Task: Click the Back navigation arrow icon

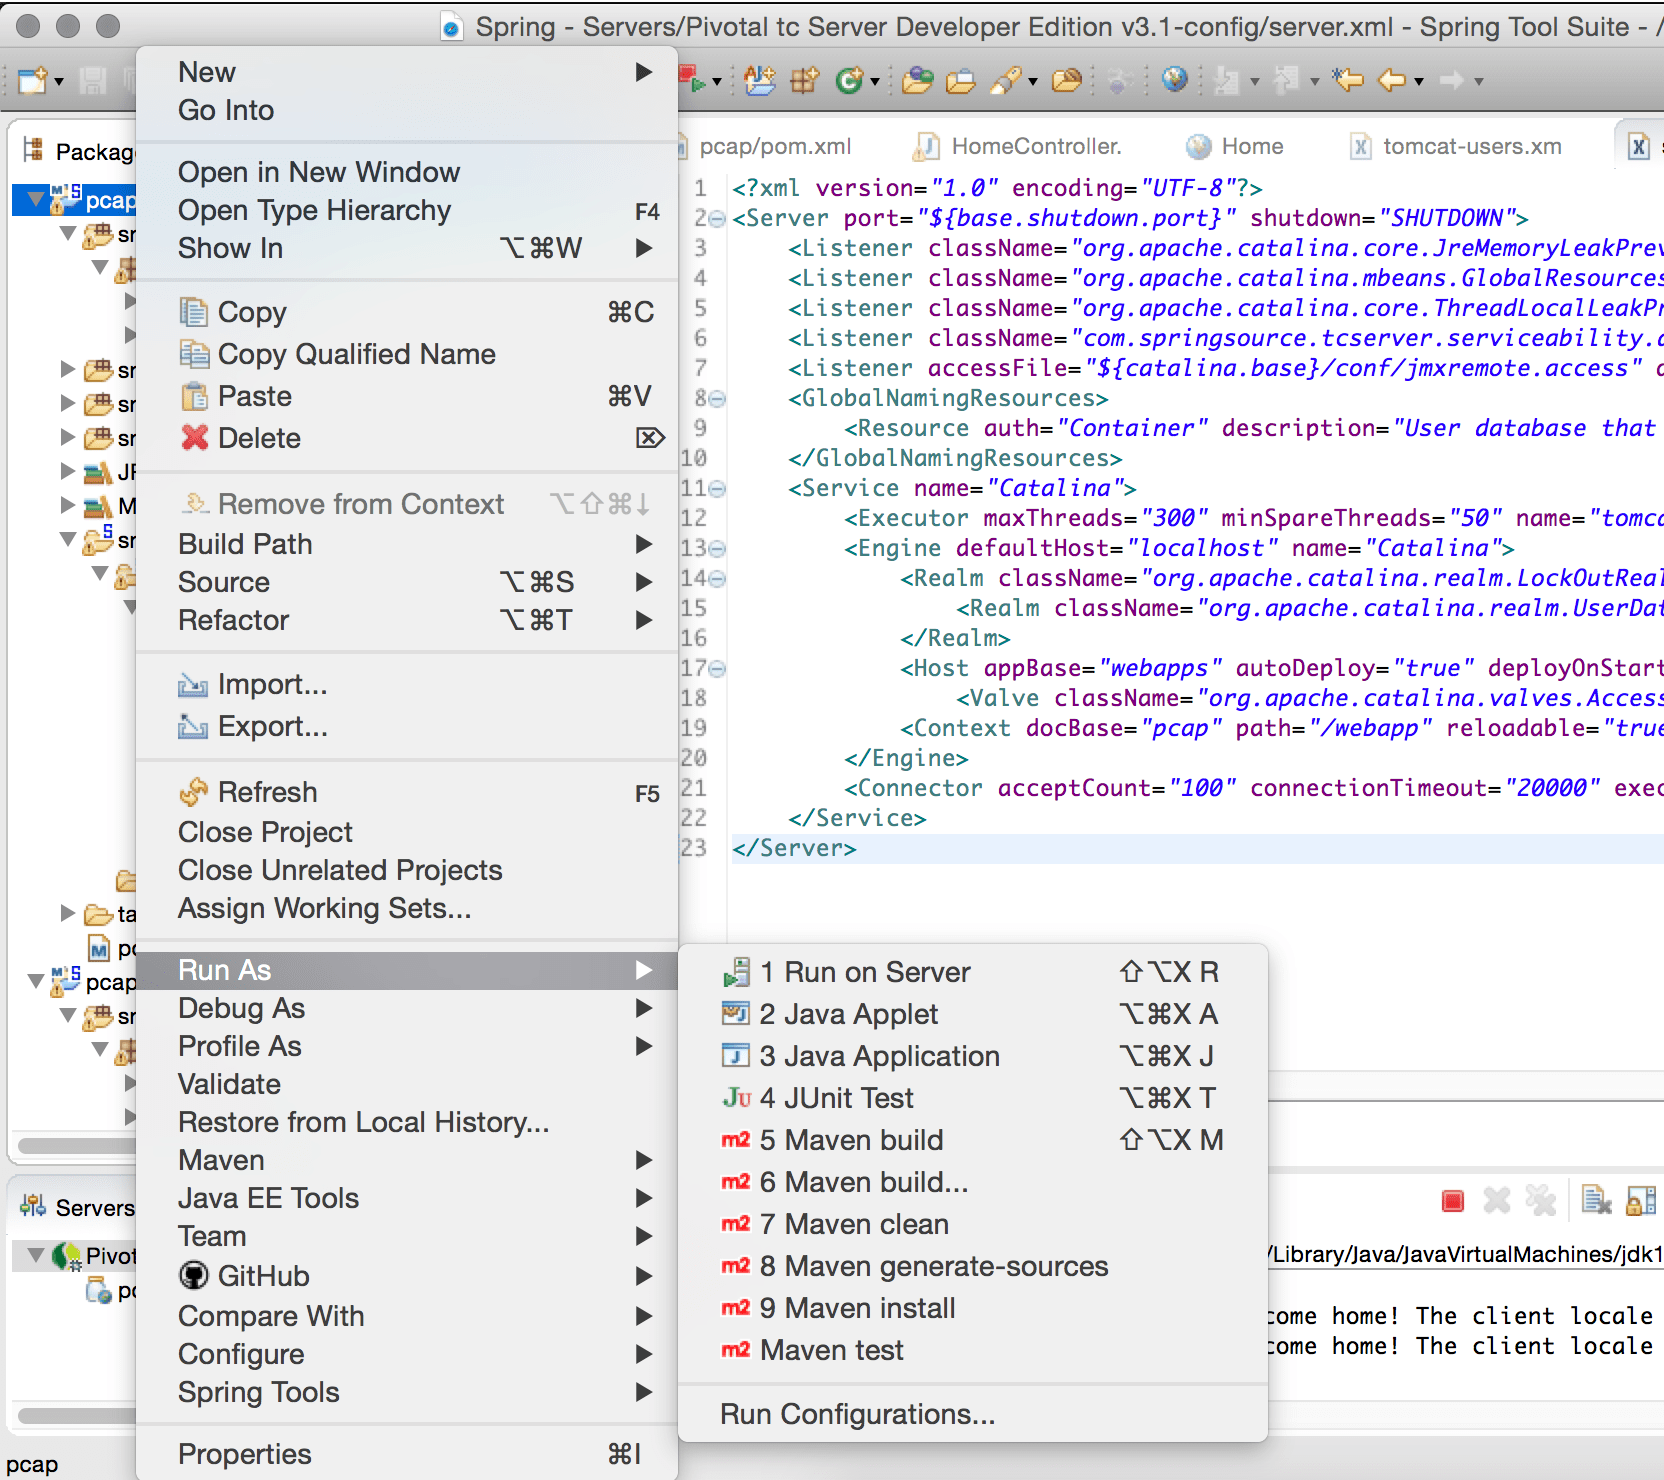Action: coord(1392,79)
